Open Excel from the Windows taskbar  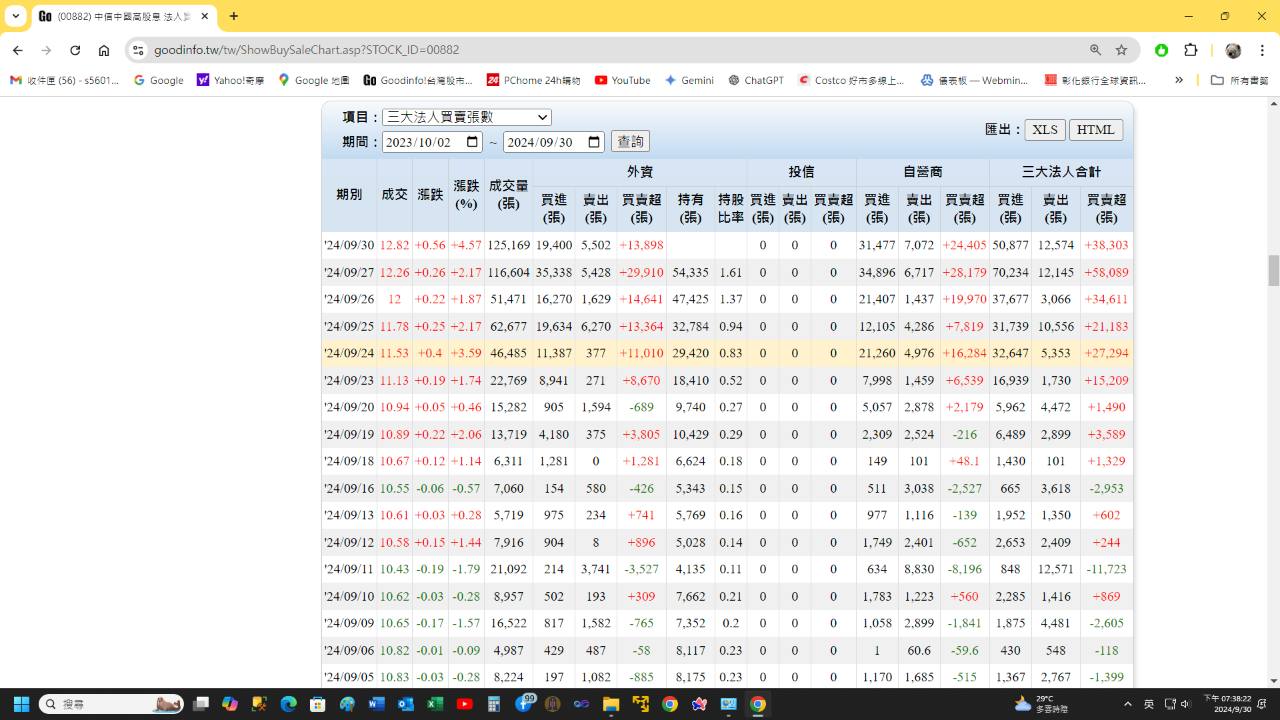435,704
